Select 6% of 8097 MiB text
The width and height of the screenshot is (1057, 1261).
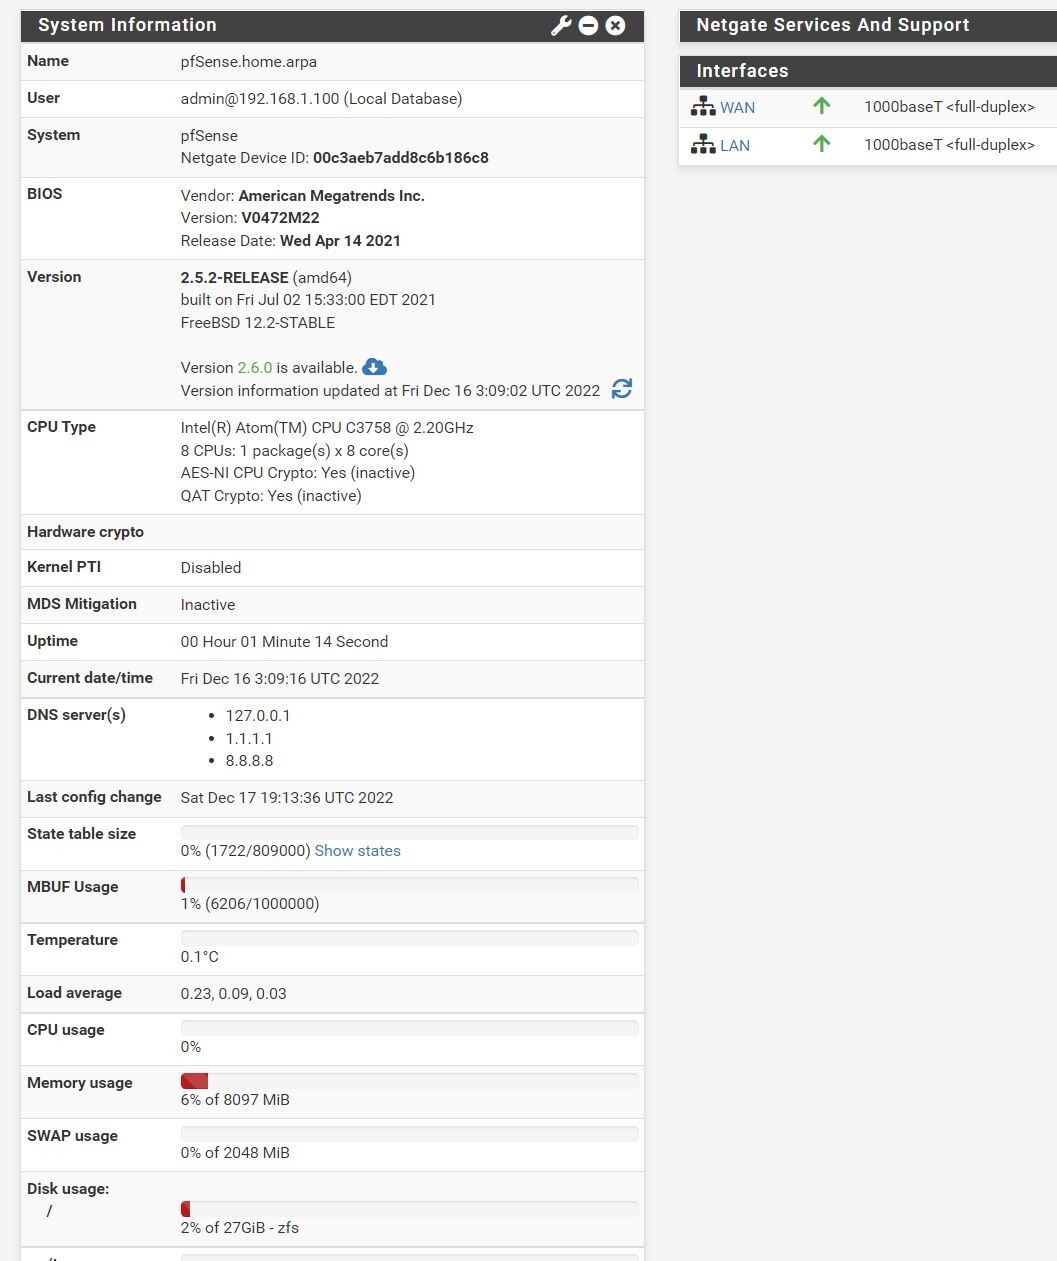(235, 1100)
